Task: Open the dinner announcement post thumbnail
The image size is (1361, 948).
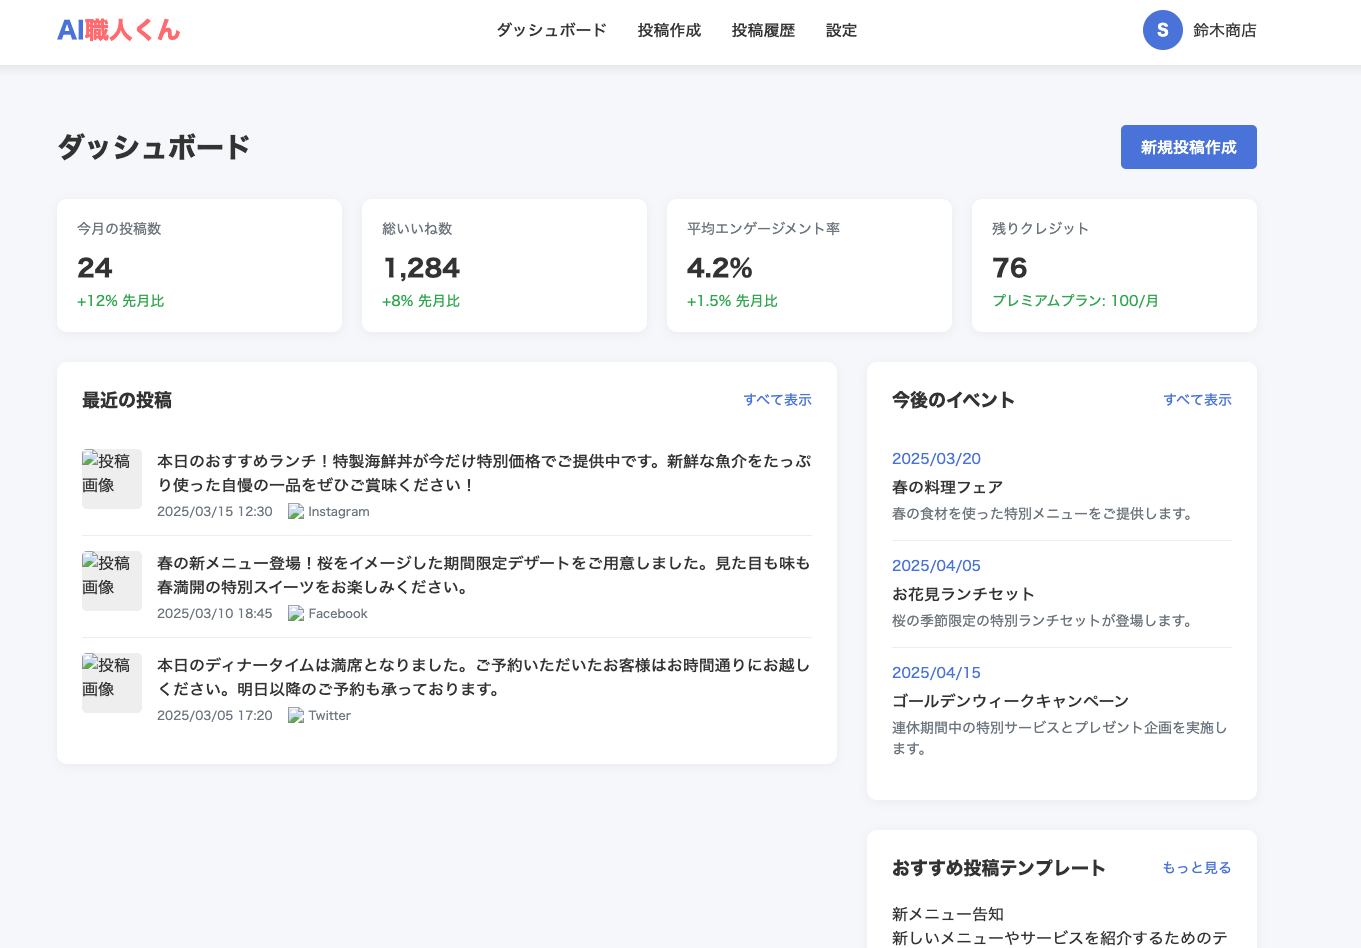Action: 111,683
